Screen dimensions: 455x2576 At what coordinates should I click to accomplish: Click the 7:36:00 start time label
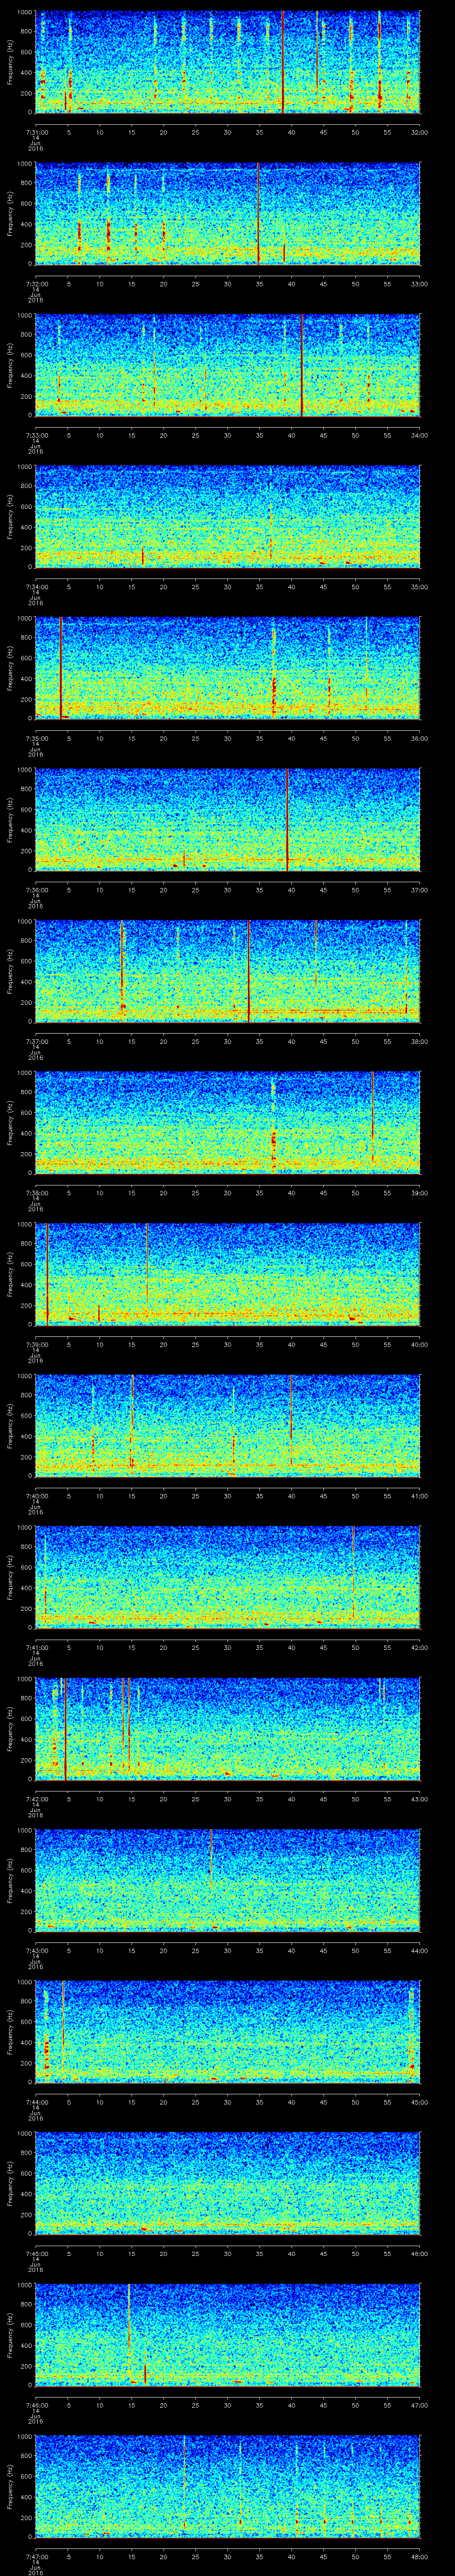click(x=36, y=890)
